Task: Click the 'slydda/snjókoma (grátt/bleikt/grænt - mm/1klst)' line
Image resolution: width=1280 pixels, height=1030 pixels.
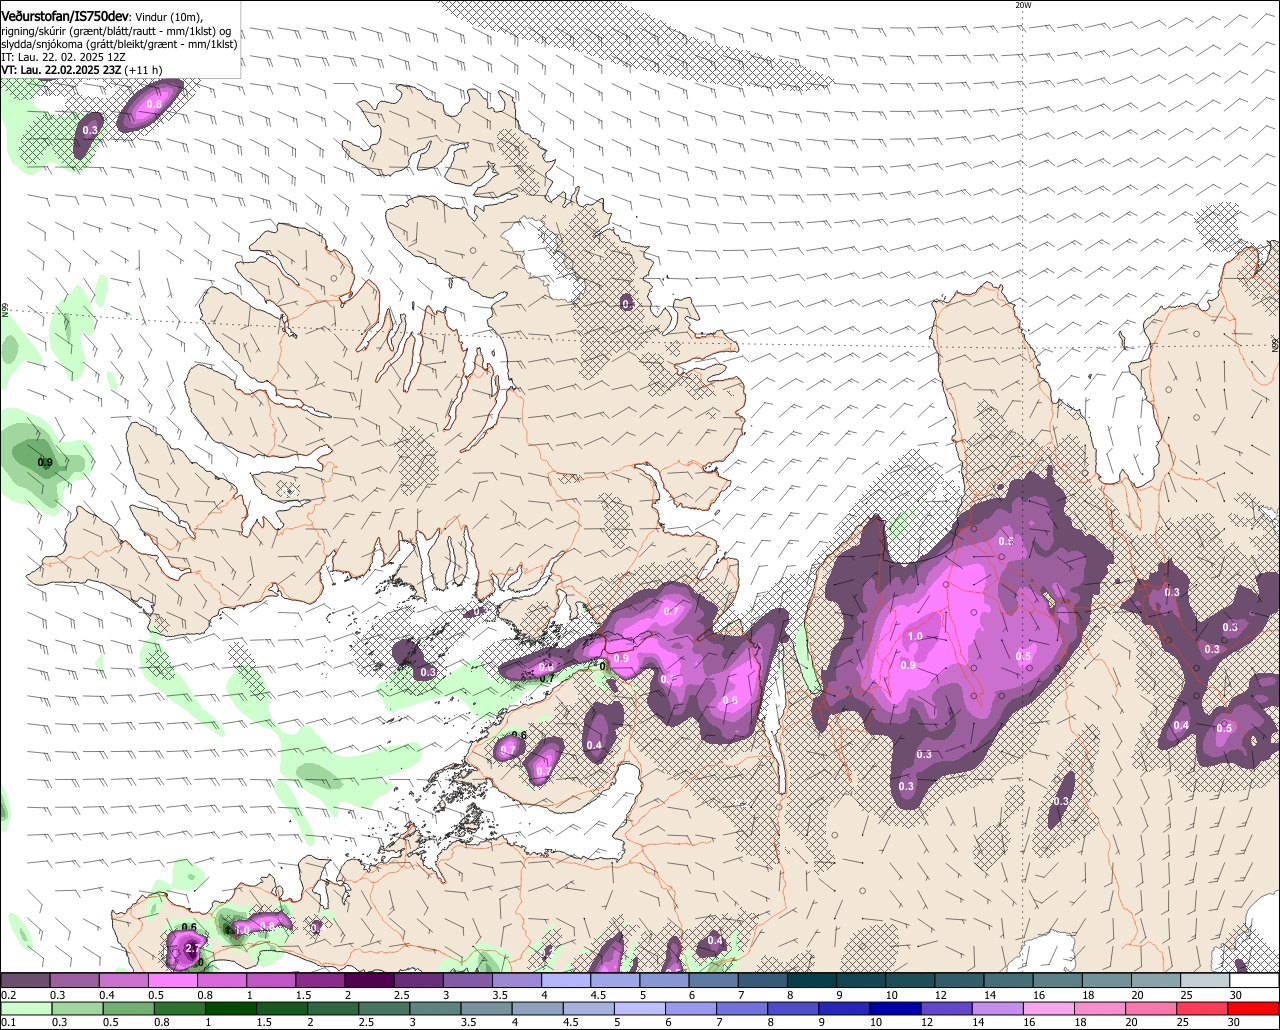Action: [x=119, y=44]
